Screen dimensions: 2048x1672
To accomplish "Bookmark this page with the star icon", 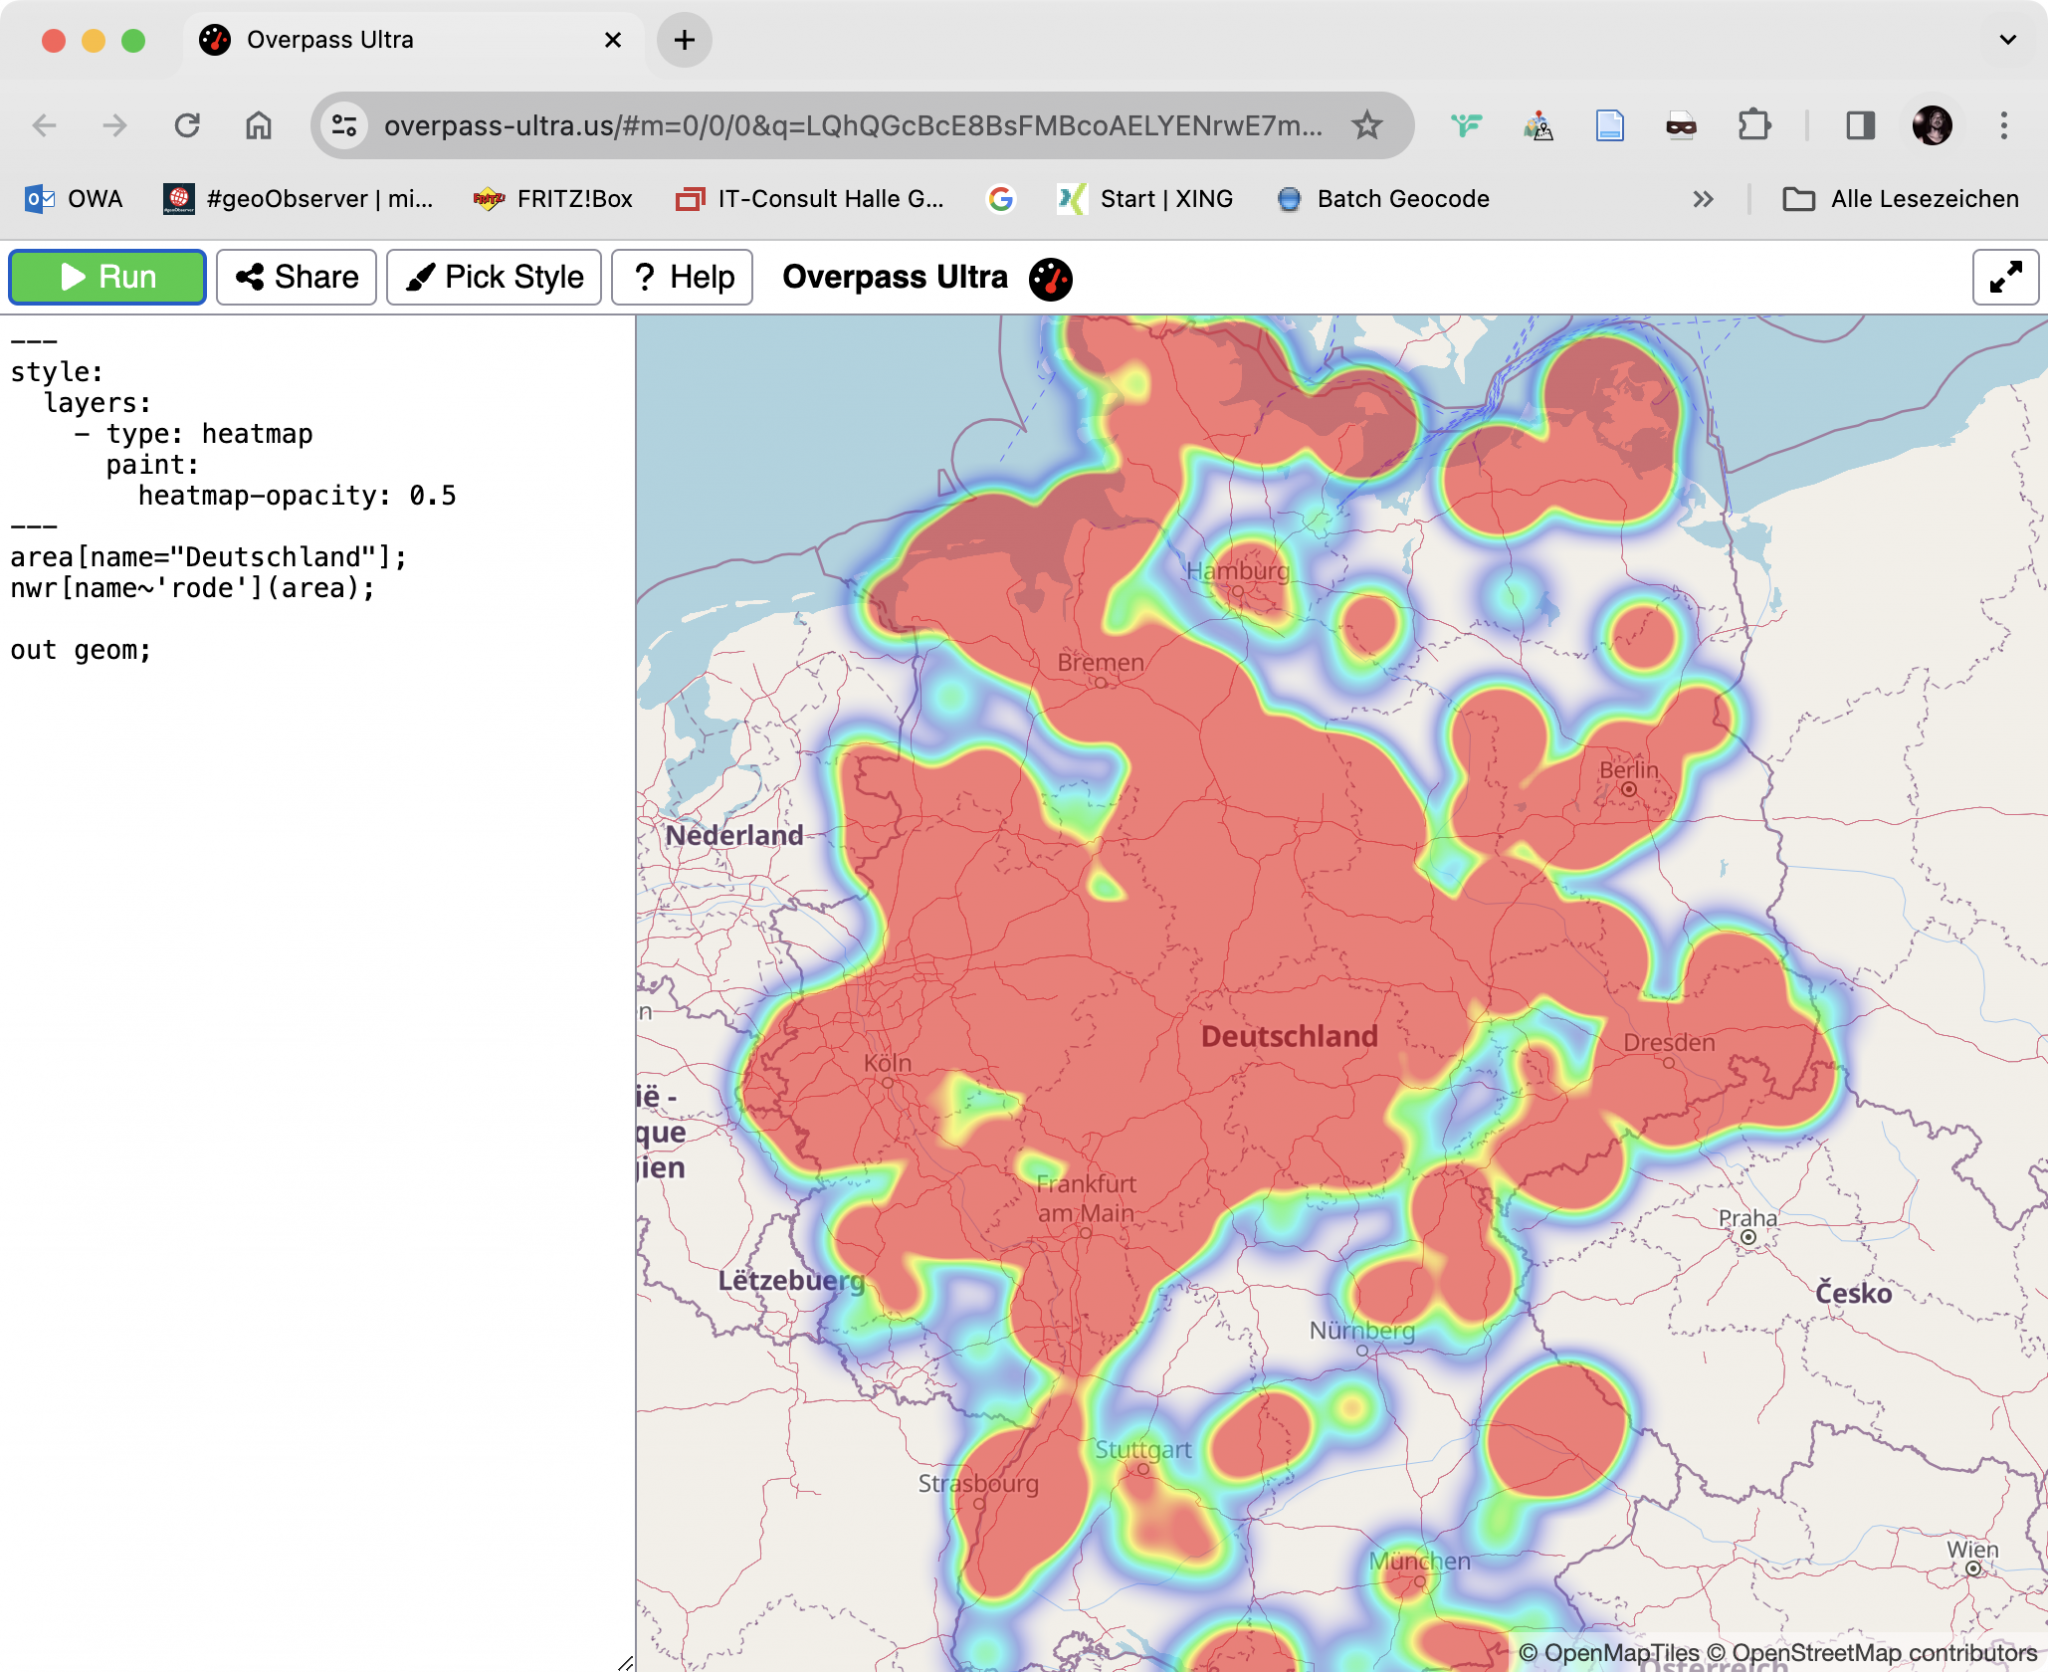I will pyautogui.click(x=1367, y=125).
